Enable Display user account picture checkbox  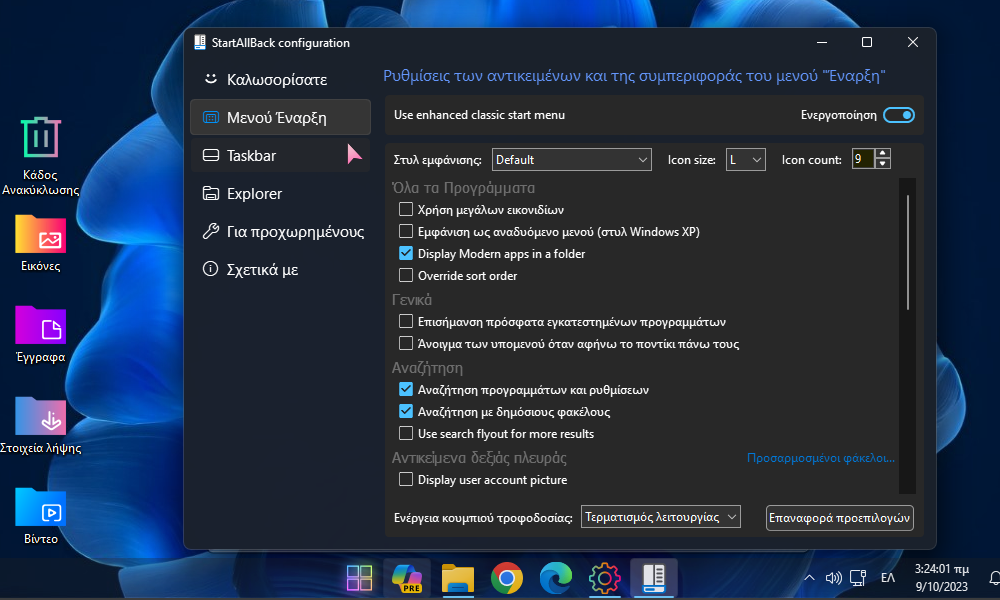406,479
